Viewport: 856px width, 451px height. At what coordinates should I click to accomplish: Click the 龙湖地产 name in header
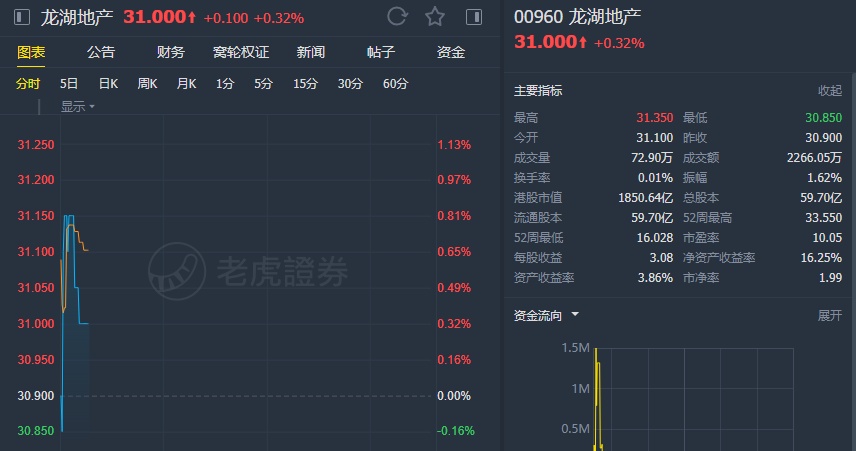click(x=77, y=17)
